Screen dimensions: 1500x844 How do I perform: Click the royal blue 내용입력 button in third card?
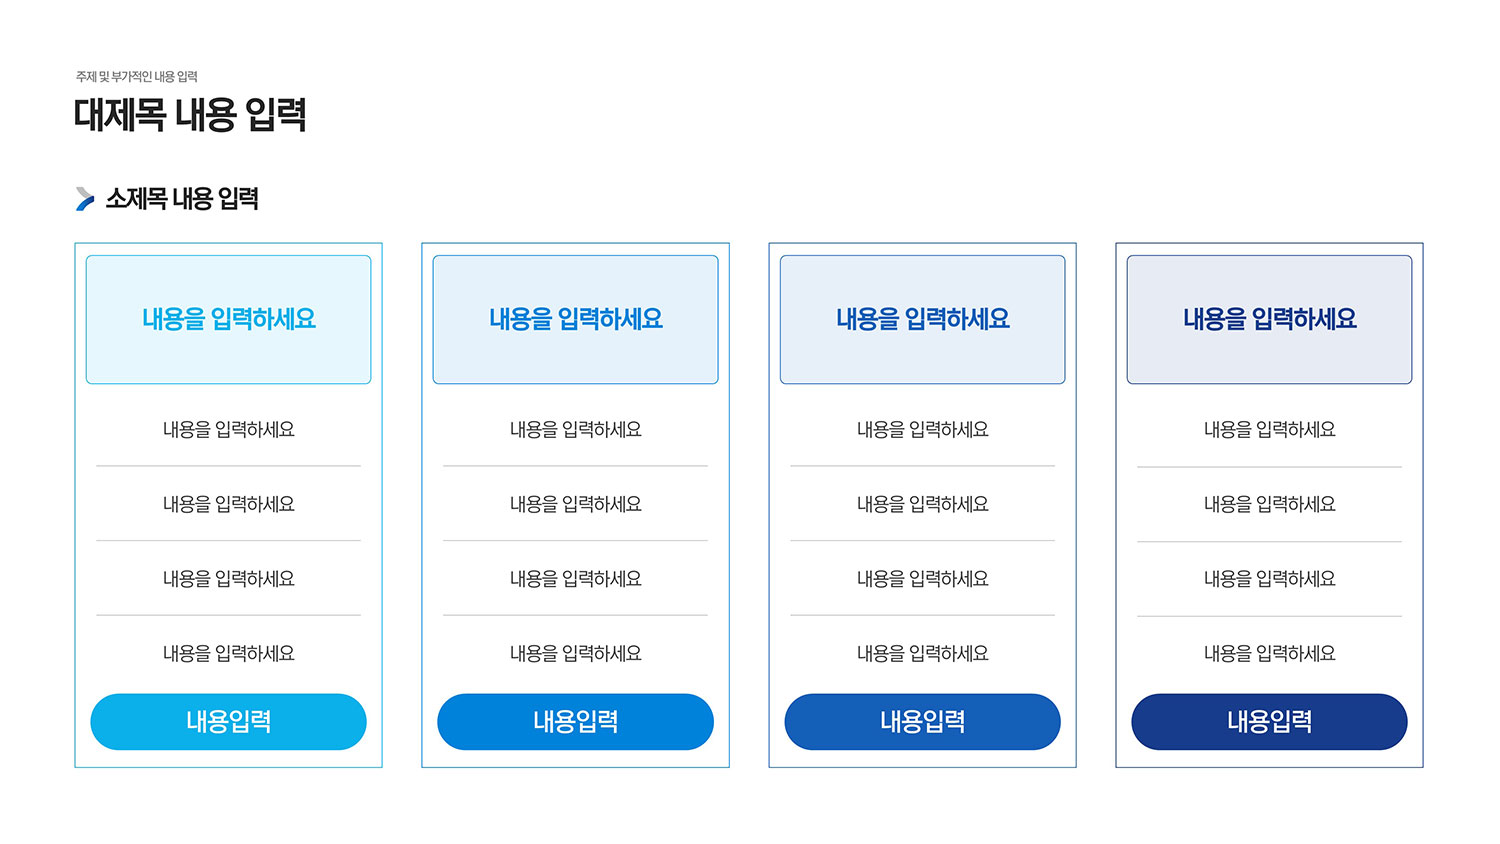tap(922, 722)
